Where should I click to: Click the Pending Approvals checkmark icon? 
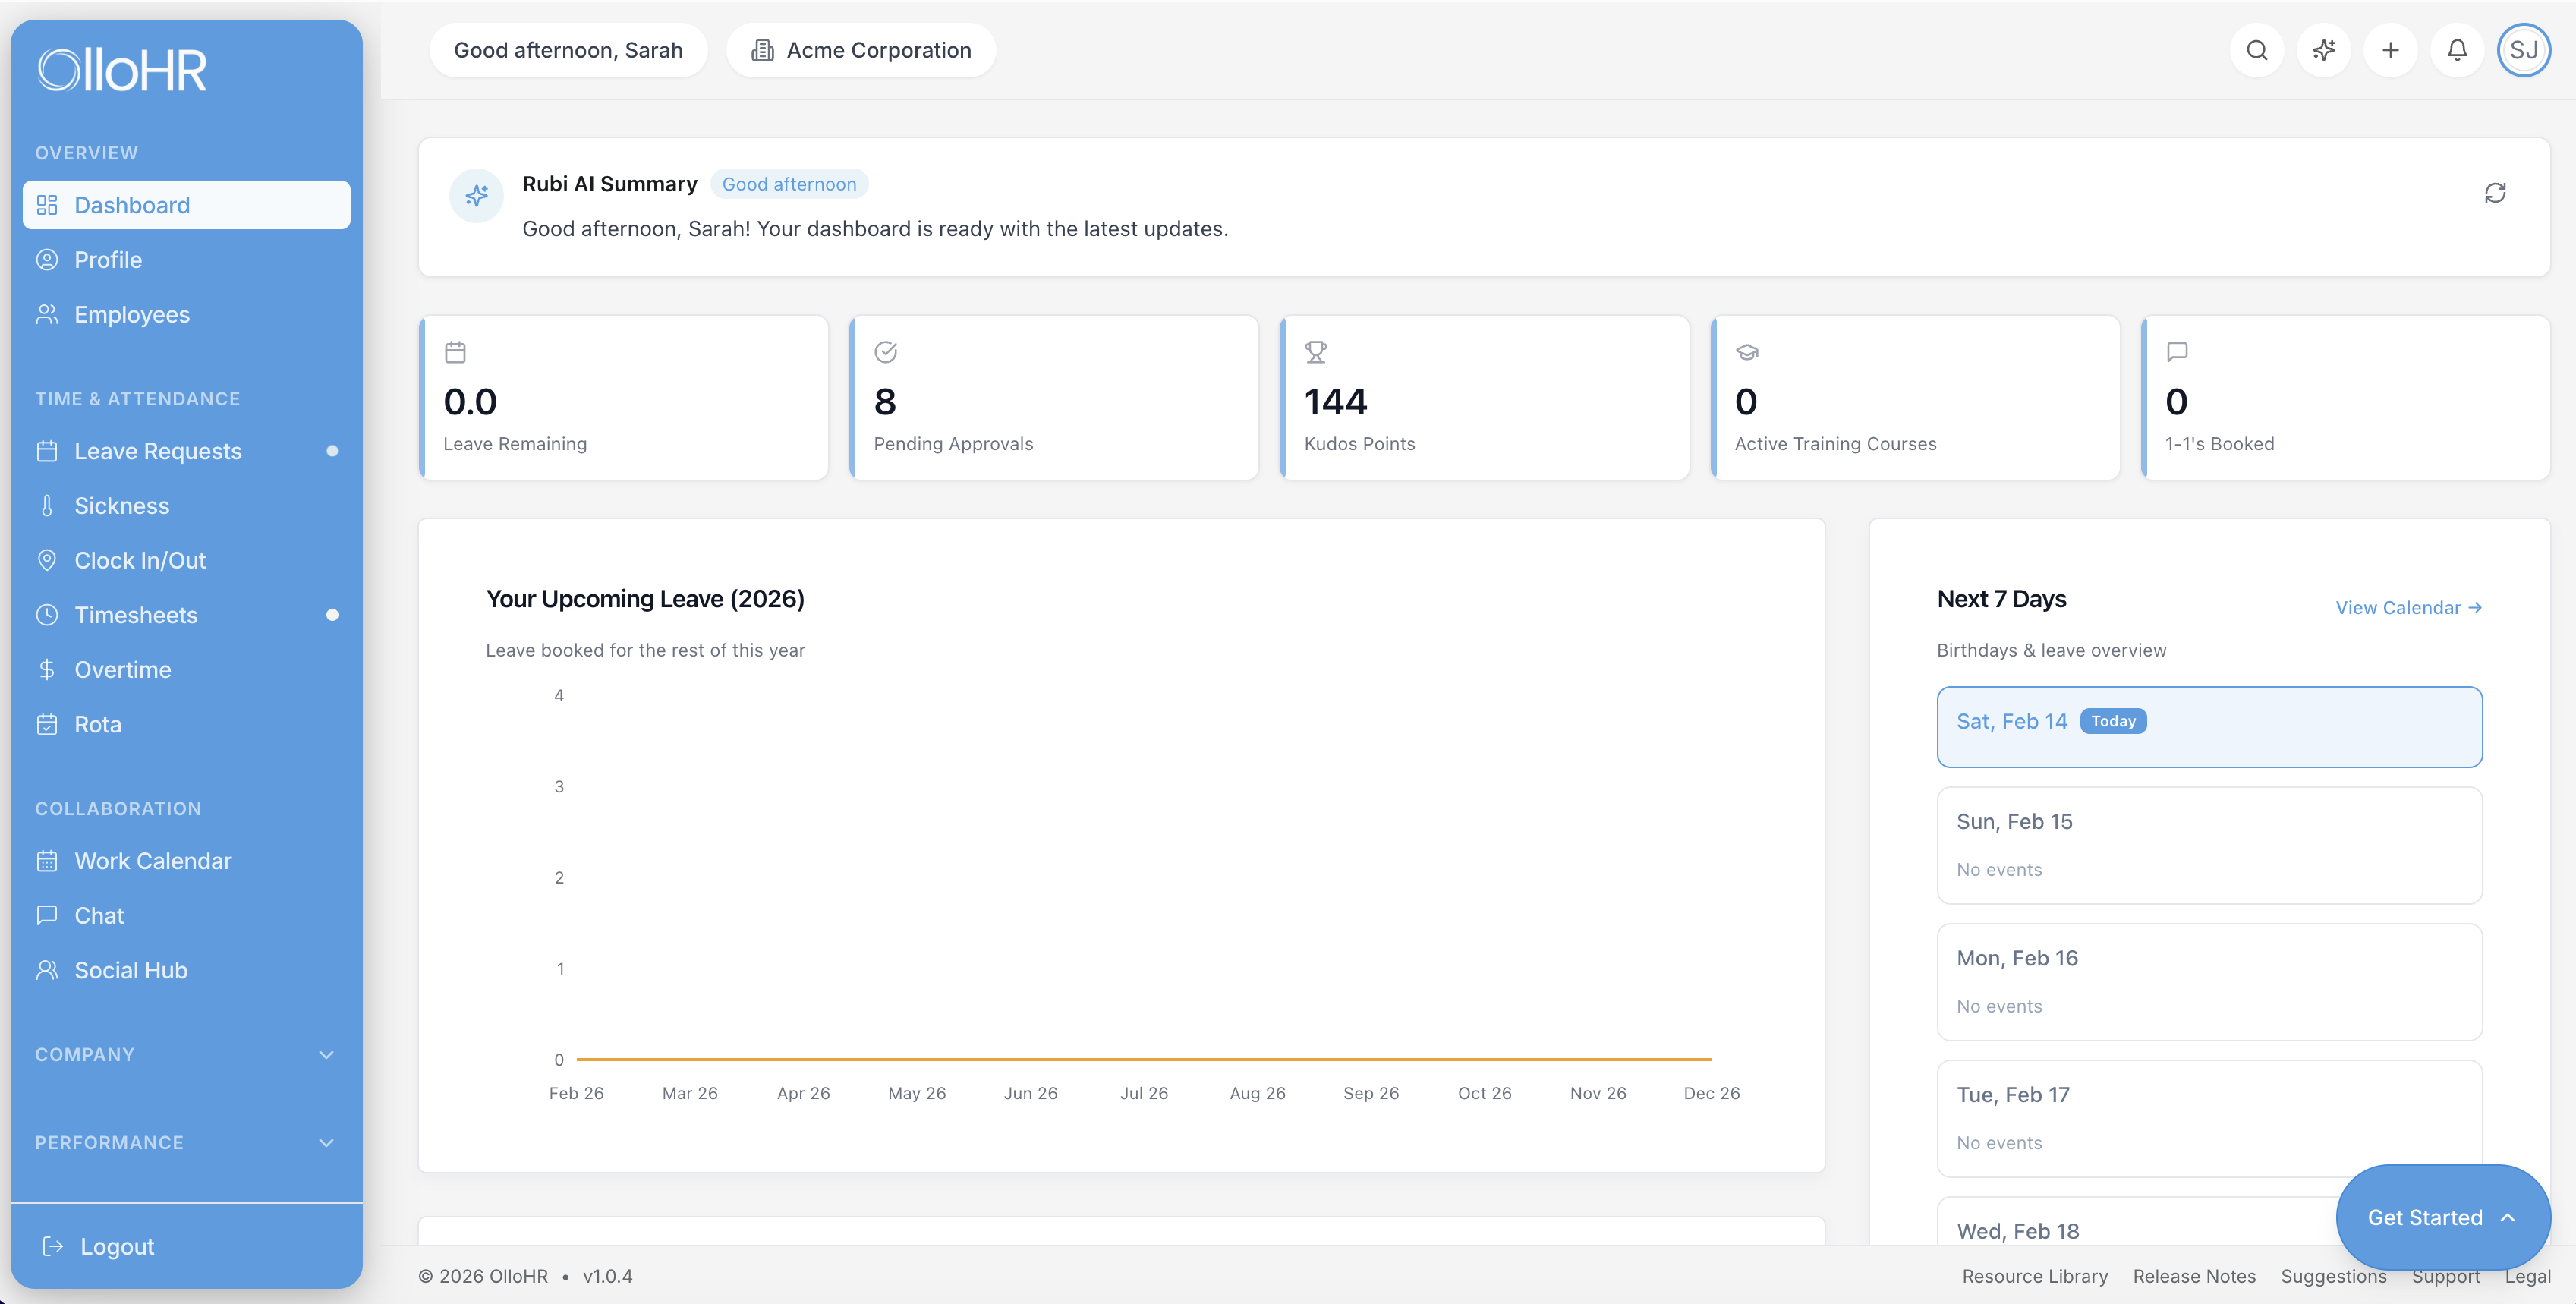[x=885, y=352]
